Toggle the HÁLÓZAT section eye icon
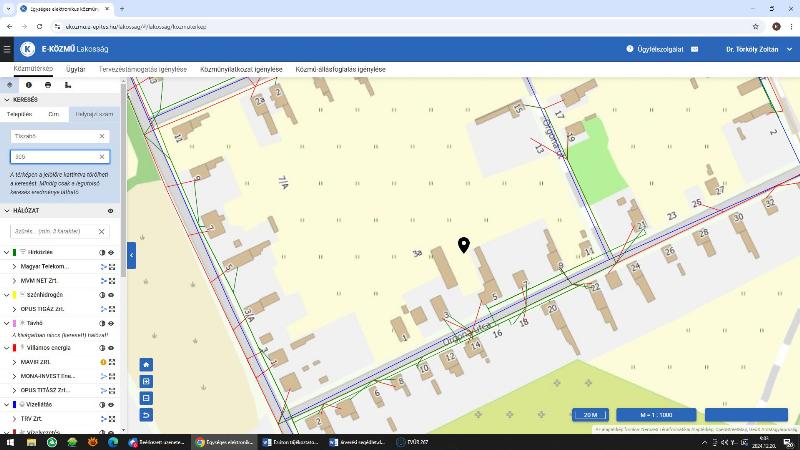The height and width of the screenshot is (450, 800). click(x=110, y=211)
